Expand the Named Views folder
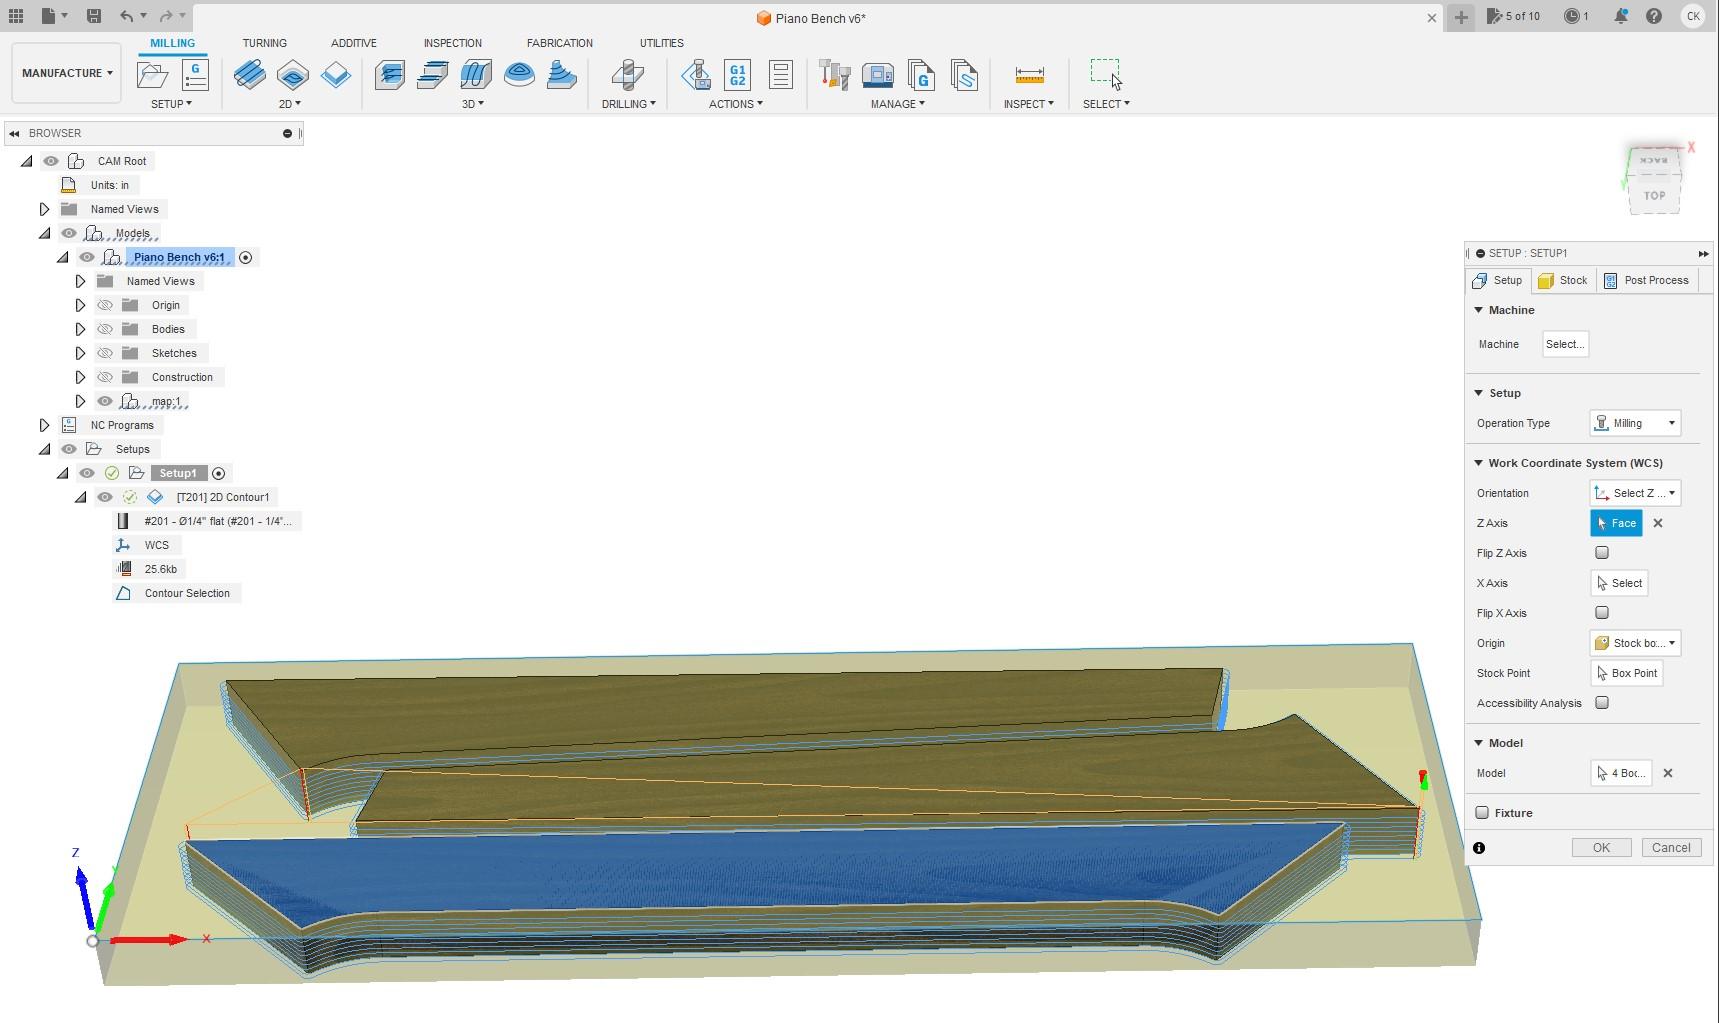This screenshot has width=1719, height=1023. 44,209
